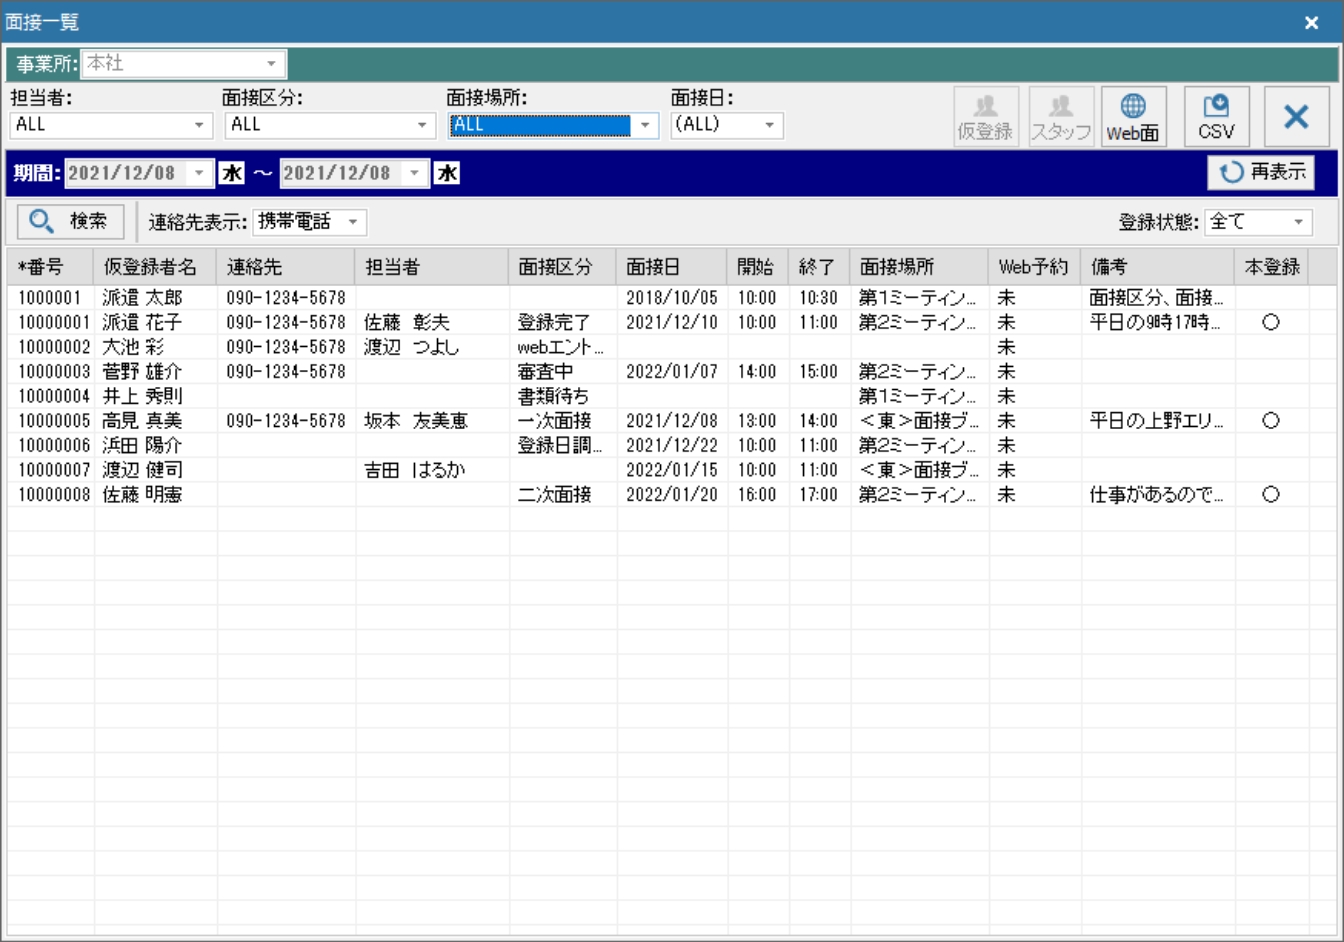The height and width of the screenshot is (942, 1344).
Task: Open the 面接区分 filter dropdown
Action: pos(422,125)
